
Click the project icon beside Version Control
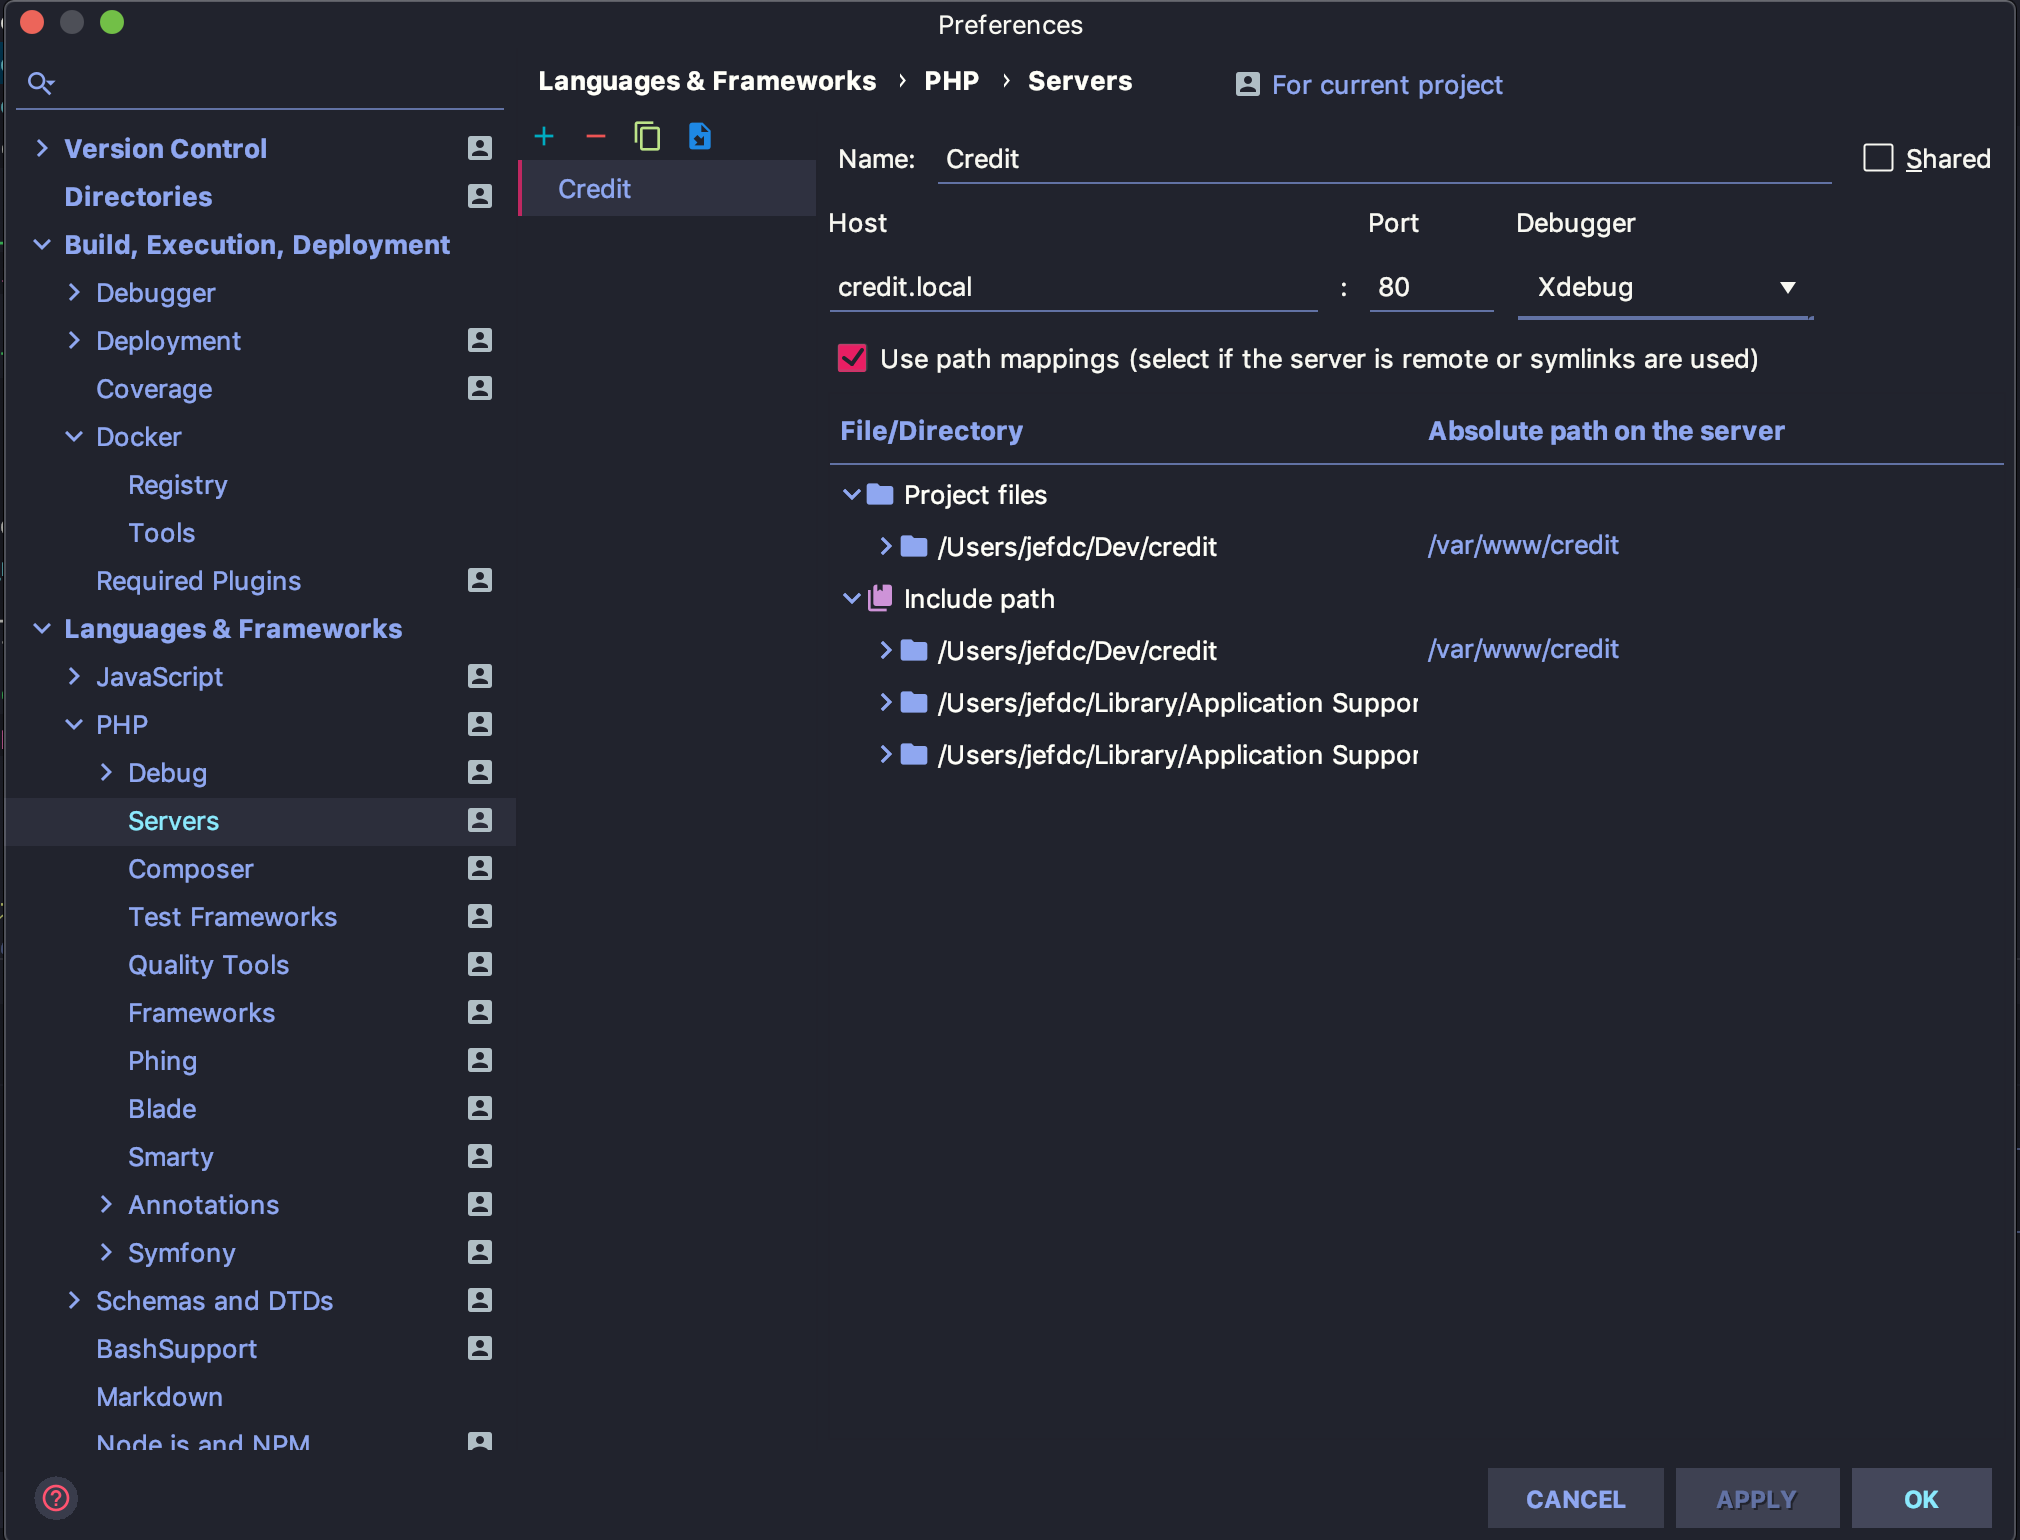pyautogui.click(x=480, y=148)
